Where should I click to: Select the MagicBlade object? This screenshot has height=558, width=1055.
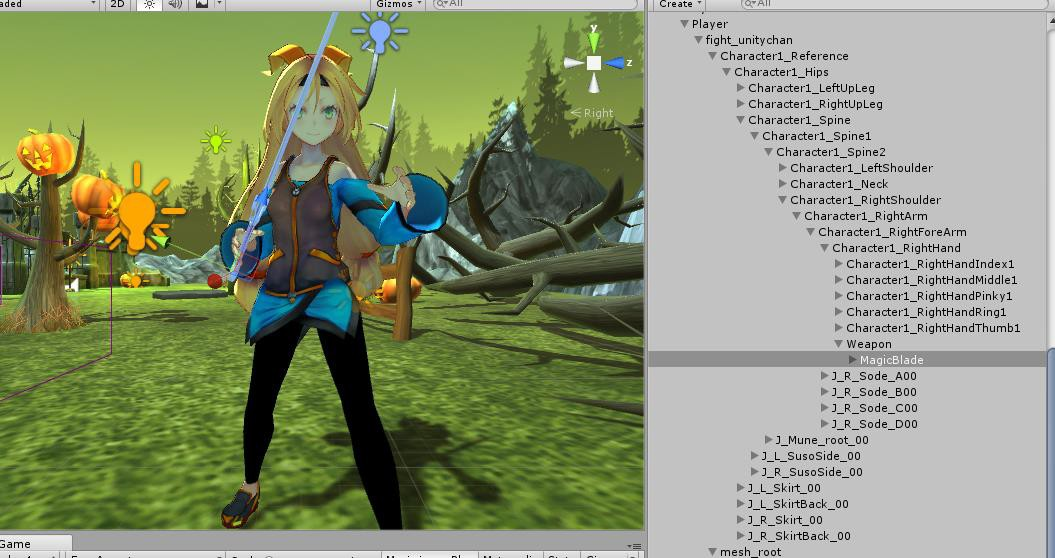coord(892,360)
